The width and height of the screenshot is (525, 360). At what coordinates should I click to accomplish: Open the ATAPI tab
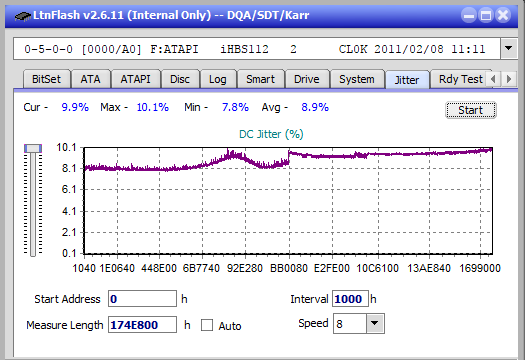135,79
